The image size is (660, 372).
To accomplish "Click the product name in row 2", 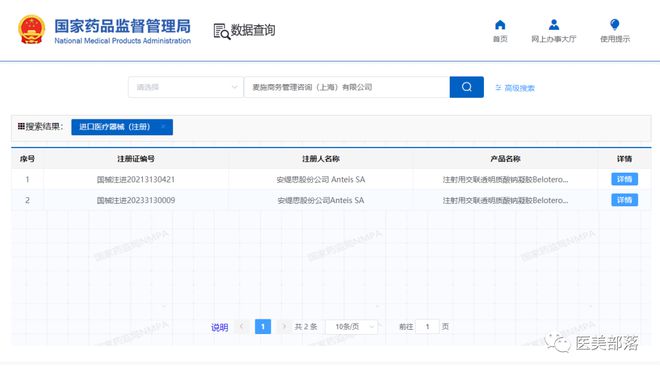I will (x=505, y=201).
